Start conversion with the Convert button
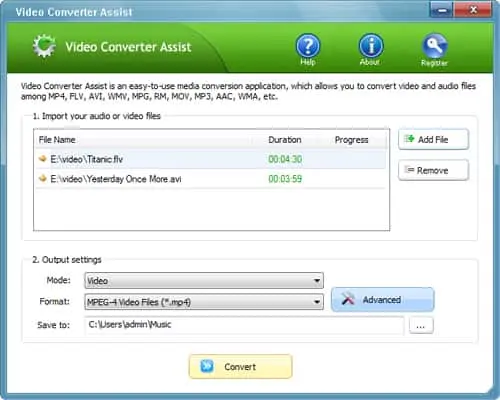Image resolution: width=500 pixels, height=400 pixels. coord(241,366)
